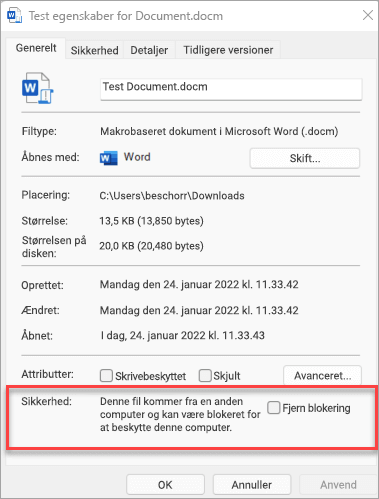The height and width of the screenshot is (499, 379).
Task: Click the greyed-out Anvend button
Action: [338, 484]
